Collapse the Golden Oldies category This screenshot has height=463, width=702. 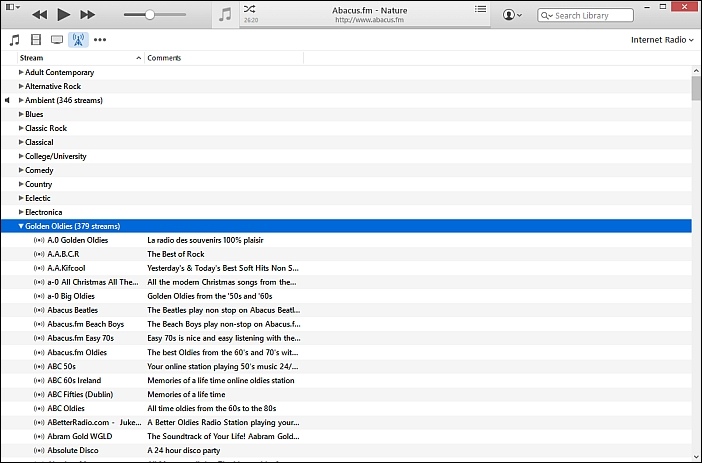point(21,226)
